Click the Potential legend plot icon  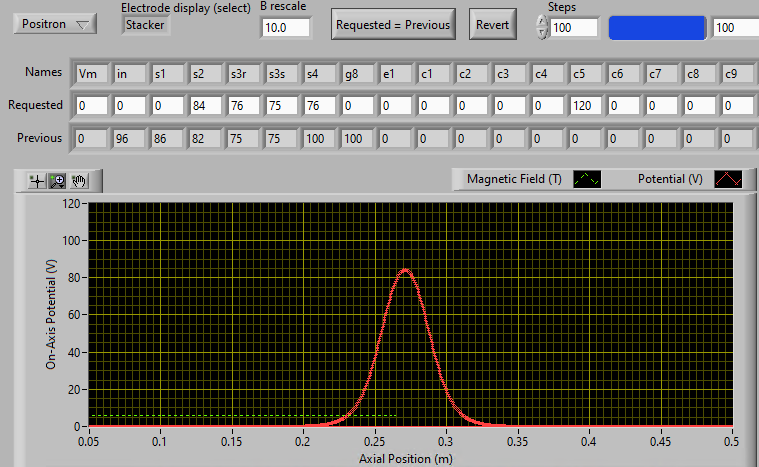727,179
